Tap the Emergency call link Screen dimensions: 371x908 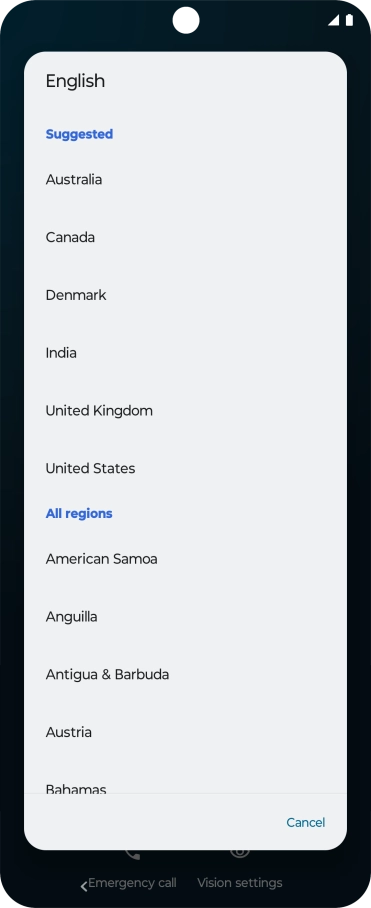click(x=132, y=883)
